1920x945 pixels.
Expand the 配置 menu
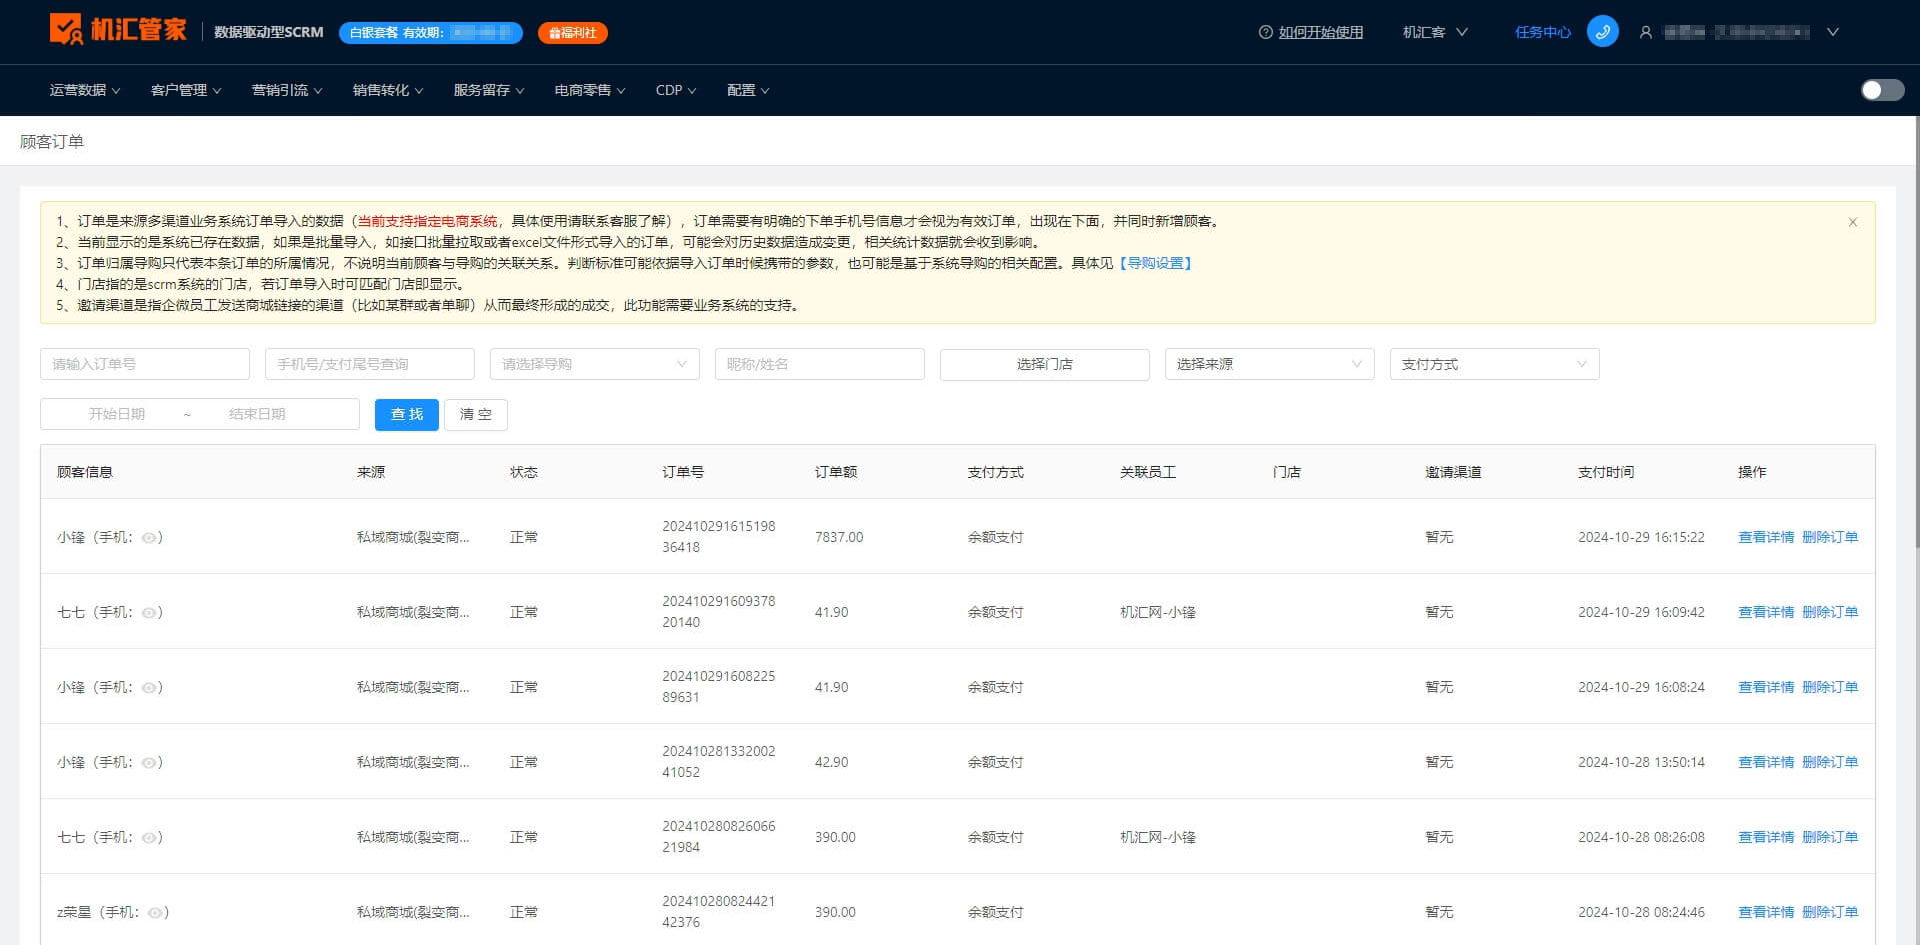(748, 90)
